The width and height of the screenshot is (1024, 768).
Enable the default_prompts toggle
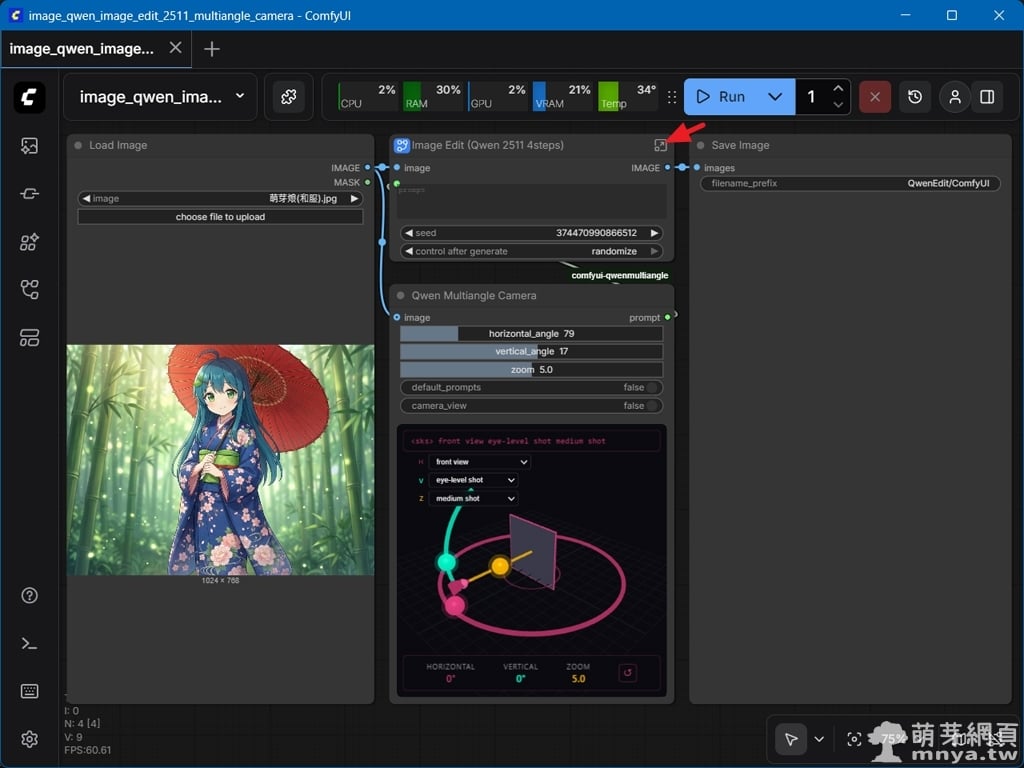point(652,388)
